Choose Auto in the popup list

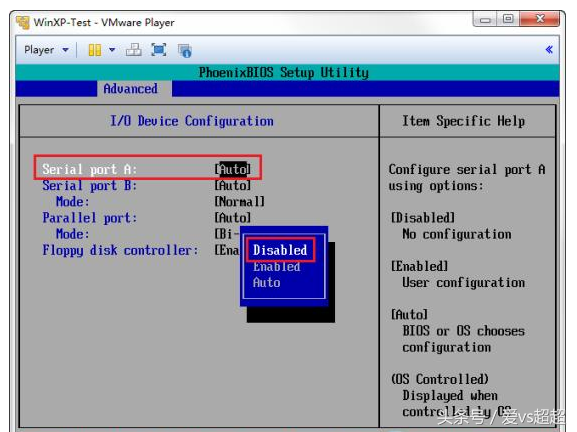tap(266, 283)
